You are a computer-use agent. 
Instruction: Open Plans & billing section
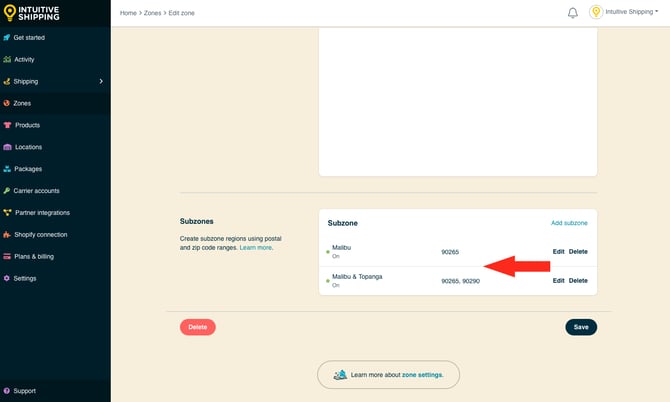click(x=35, y=256)
